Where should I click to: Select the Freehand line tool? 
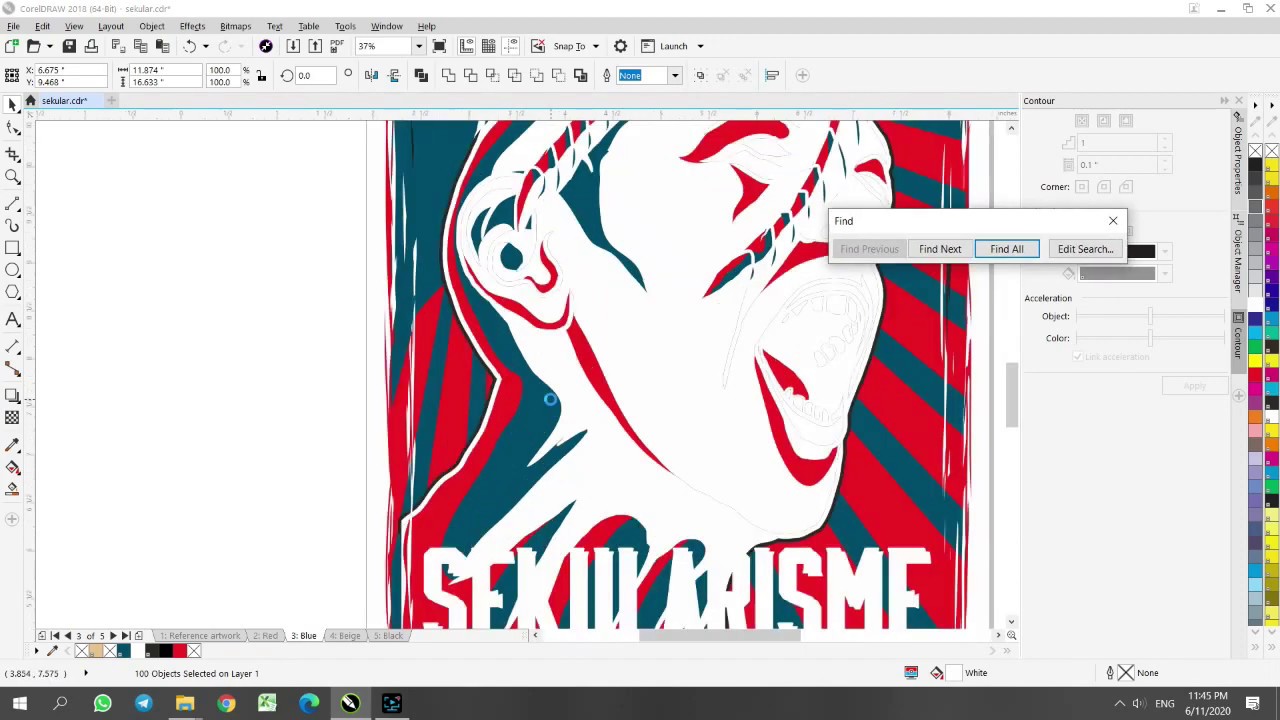(x=12, y=203)
